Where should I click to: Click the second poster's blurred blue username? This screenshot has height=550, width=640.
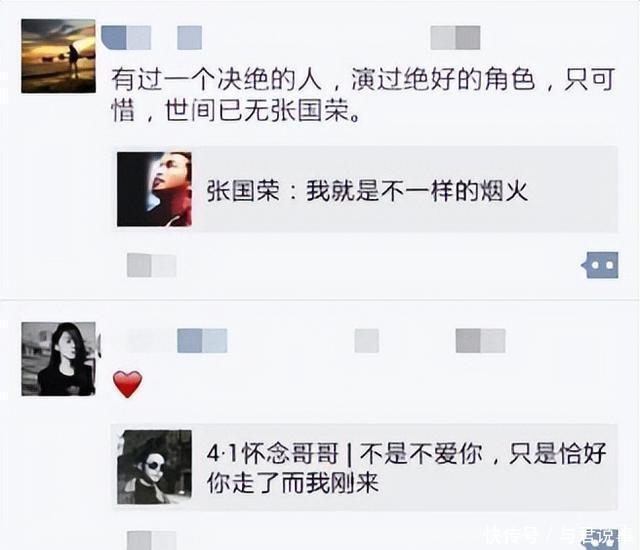[202, 341]
